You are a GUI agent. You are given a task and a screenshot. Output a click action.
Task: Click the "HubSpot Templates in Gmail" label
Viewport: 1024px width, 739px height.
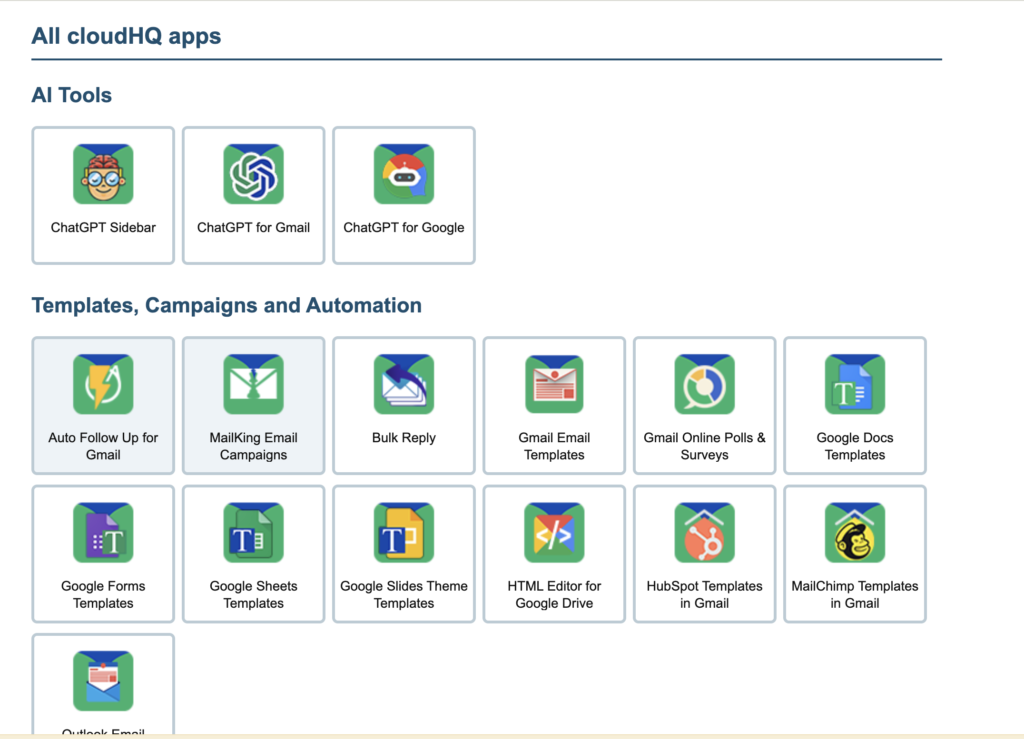pos(704,595)
